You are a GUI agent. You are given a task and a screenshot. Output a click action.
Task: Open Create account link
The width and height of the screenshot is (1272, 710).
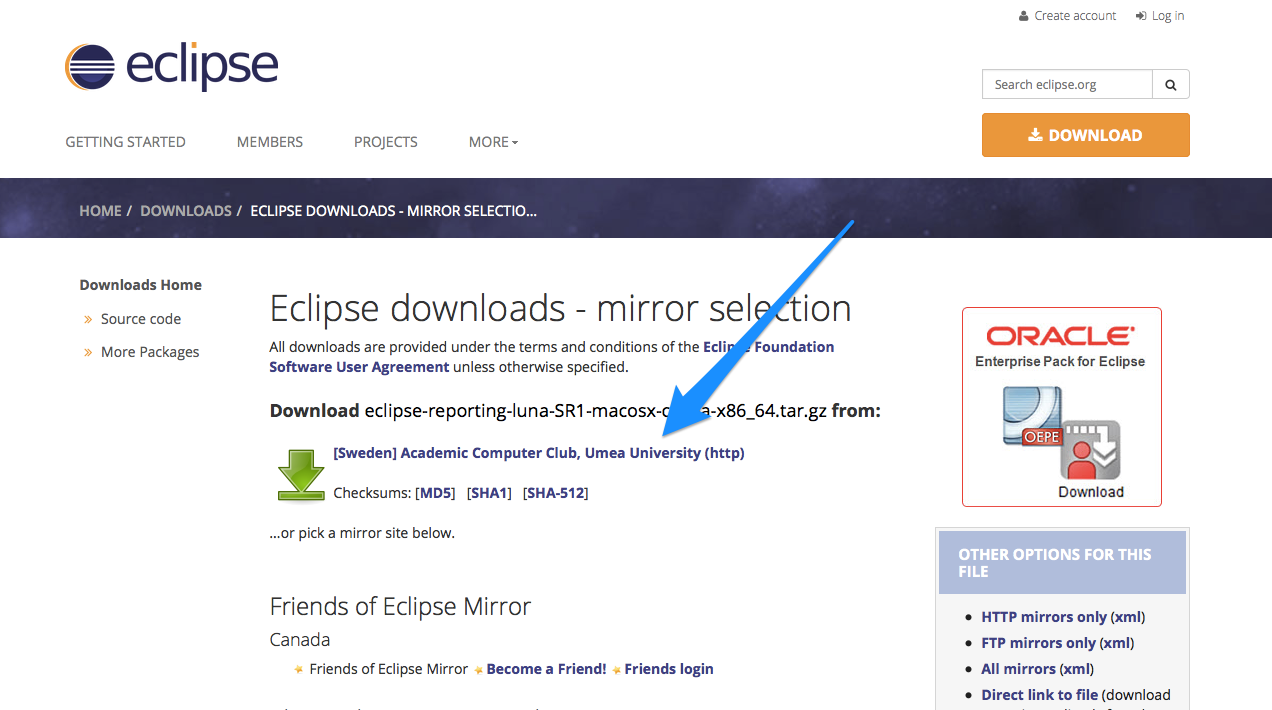click(x=1067, y=16)
